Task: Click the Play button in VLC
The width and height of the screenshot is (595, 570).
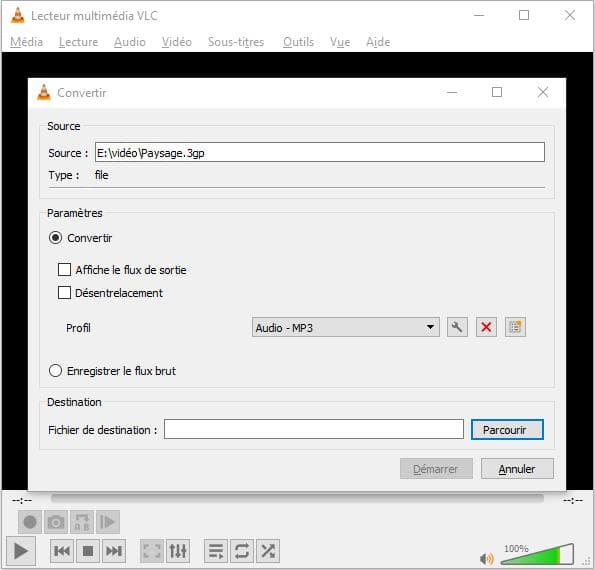Action: pyautogui.click(x=20, y=551)
